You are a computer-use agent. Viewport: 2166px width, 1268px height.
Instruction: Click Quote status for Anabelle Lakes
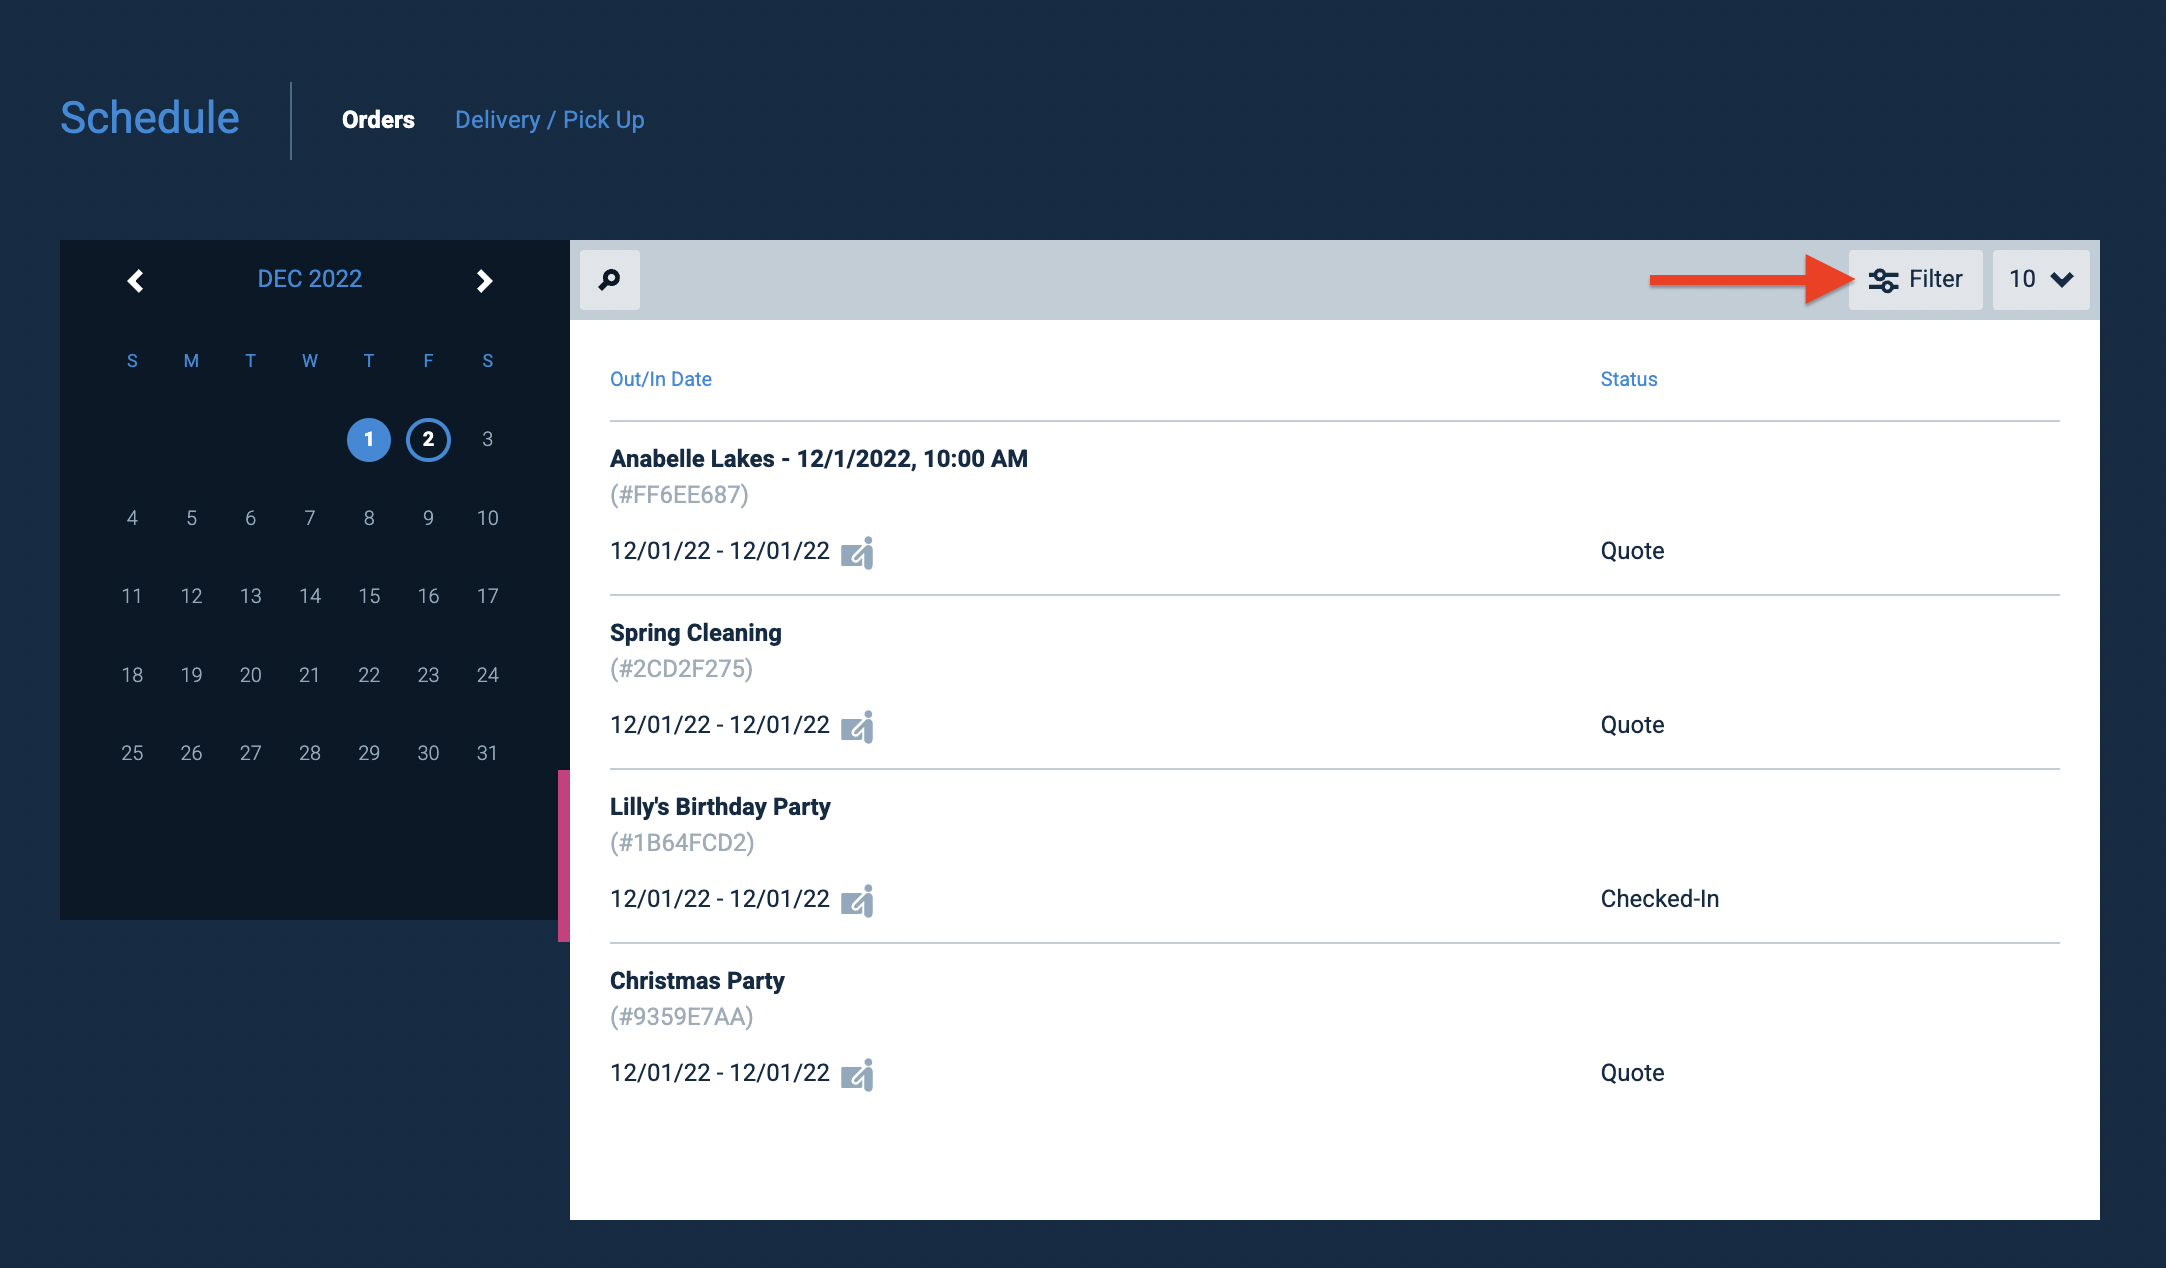[x=1632, y=551]
